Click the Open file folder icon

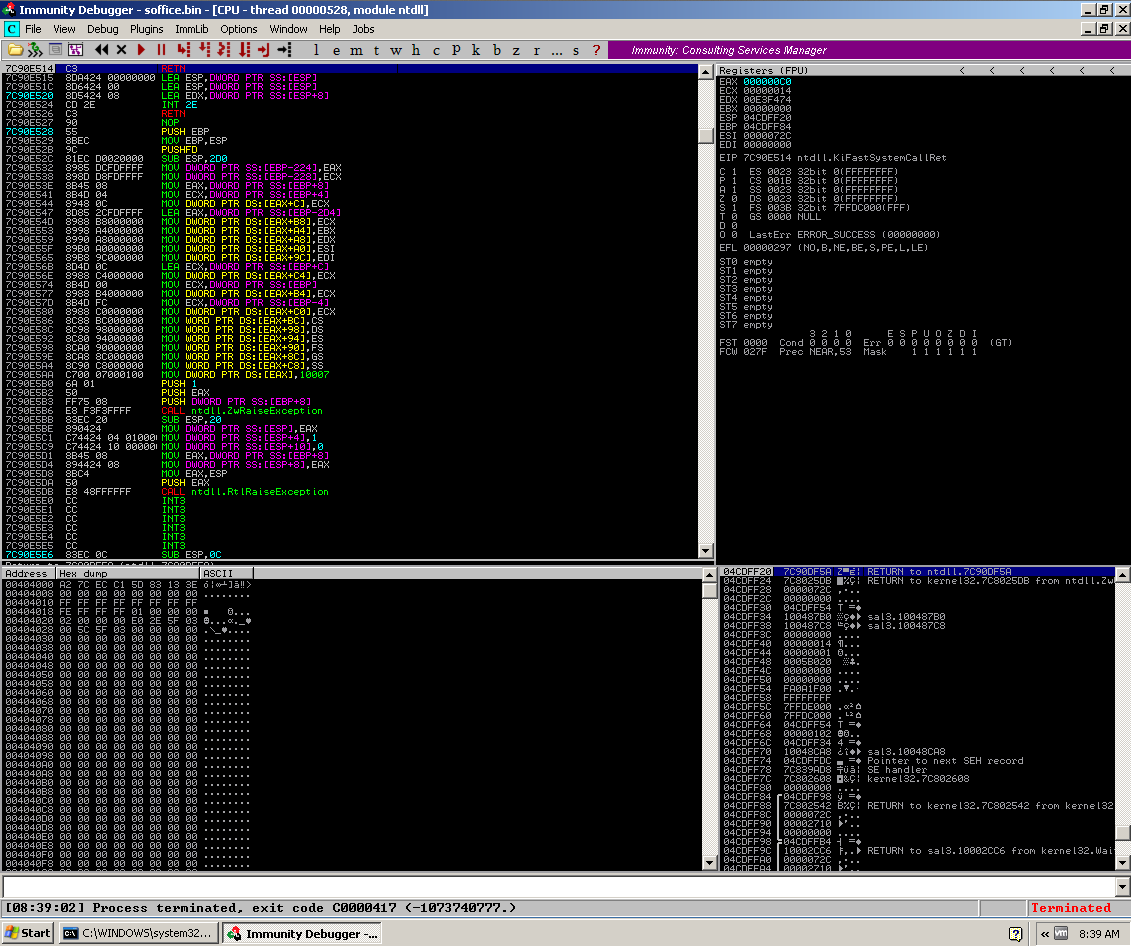point(14,50)
